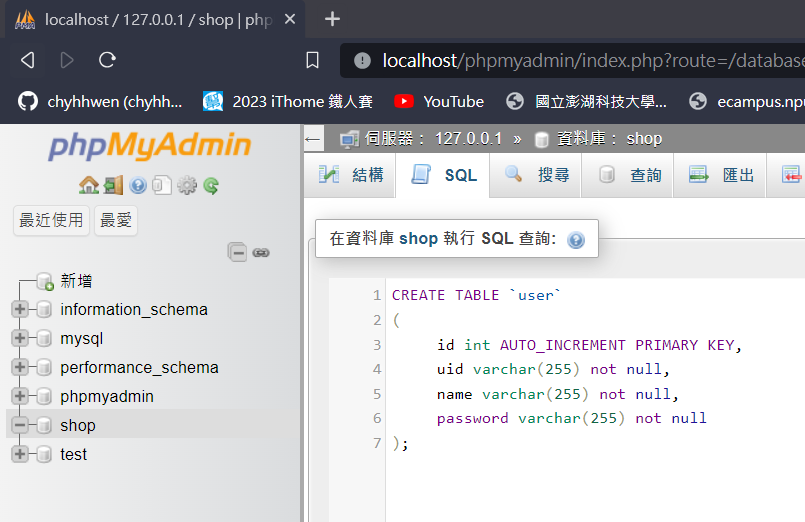Screen dimensions: 805x522
Task: Select the test database
Action: pos(73,454)
